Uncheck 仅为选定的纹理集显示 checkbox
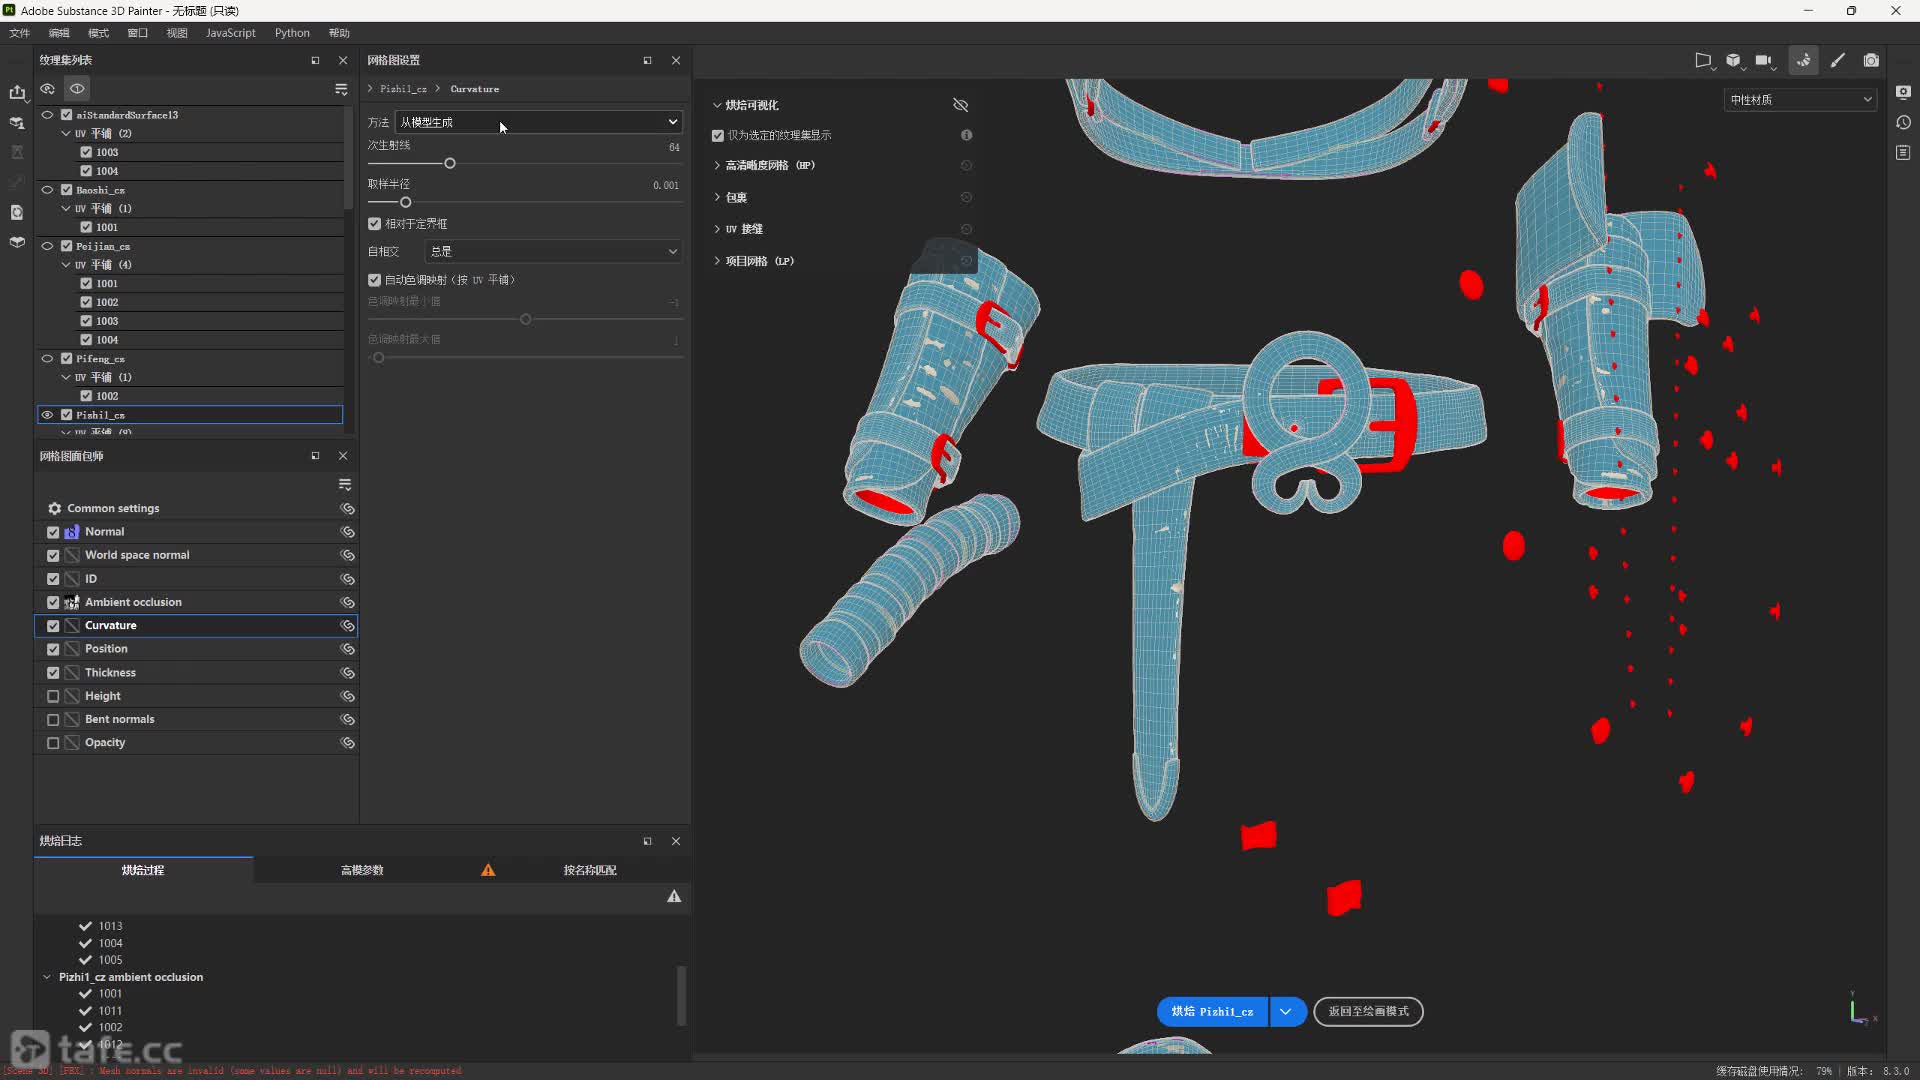 click(717, 135)
